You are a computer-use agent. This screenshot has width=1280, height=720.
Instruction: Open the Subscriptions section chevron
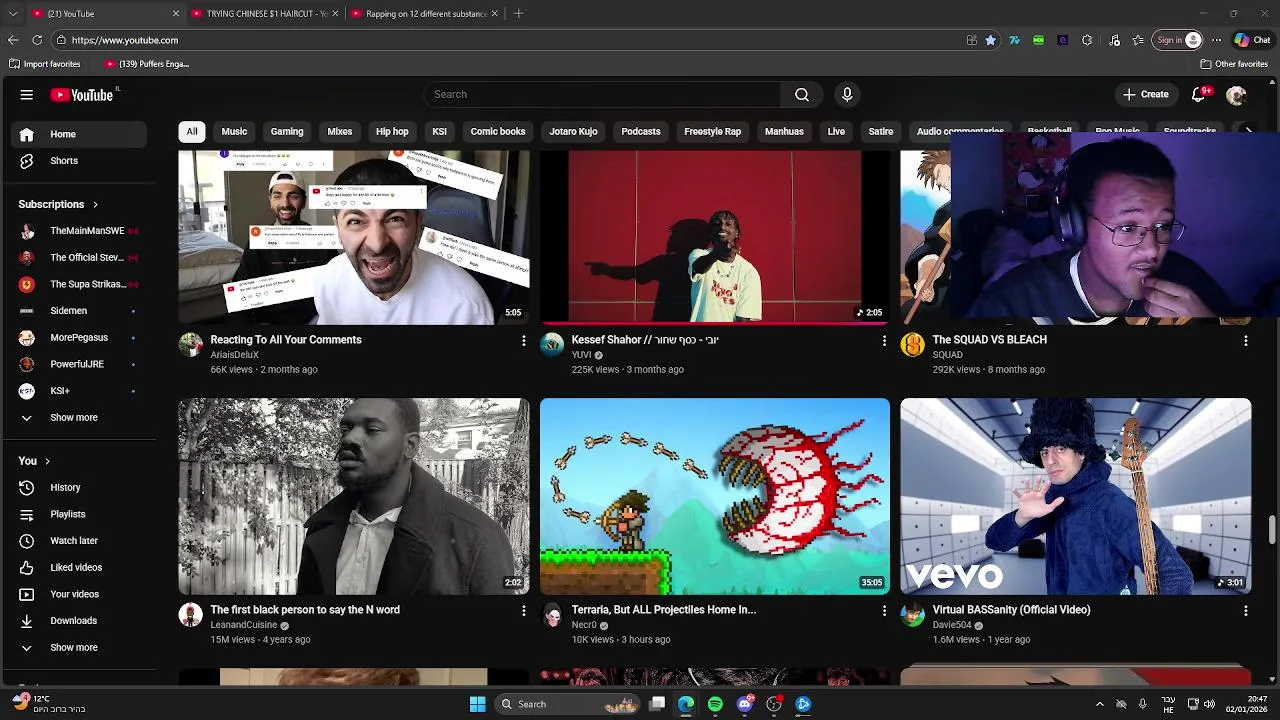point(95,205)
